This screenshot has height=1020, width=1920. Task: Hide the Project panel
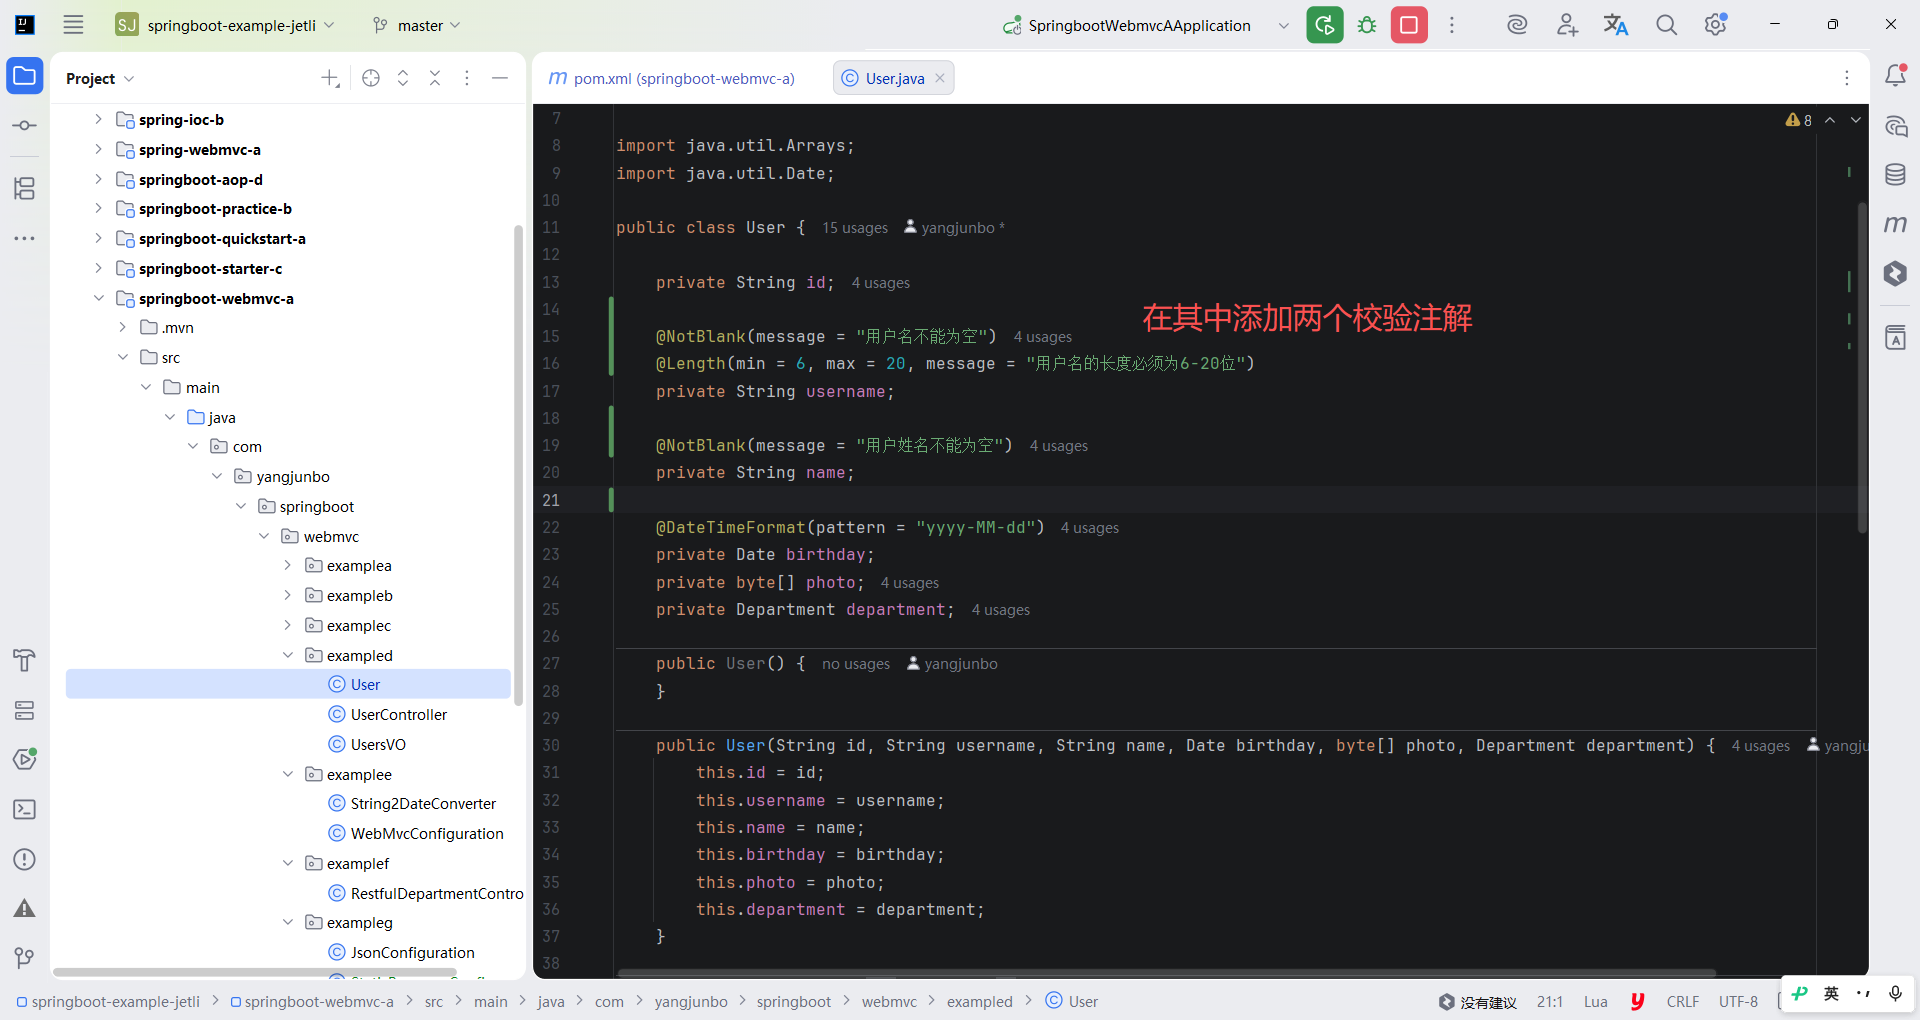pyautogui.click(x=500, y=78)
